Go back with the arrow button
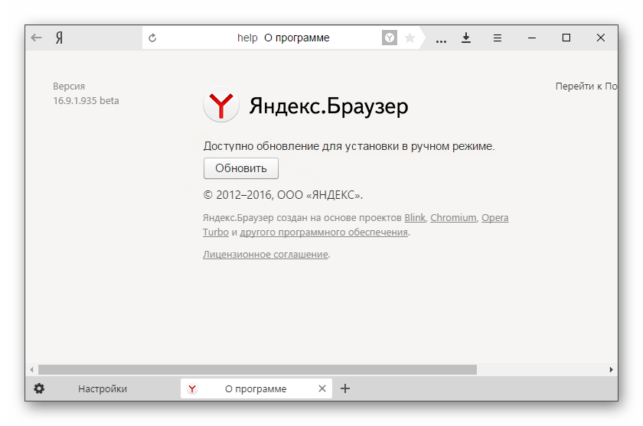The width and height of the screenshot is (643, 426). tap(36, 38)
